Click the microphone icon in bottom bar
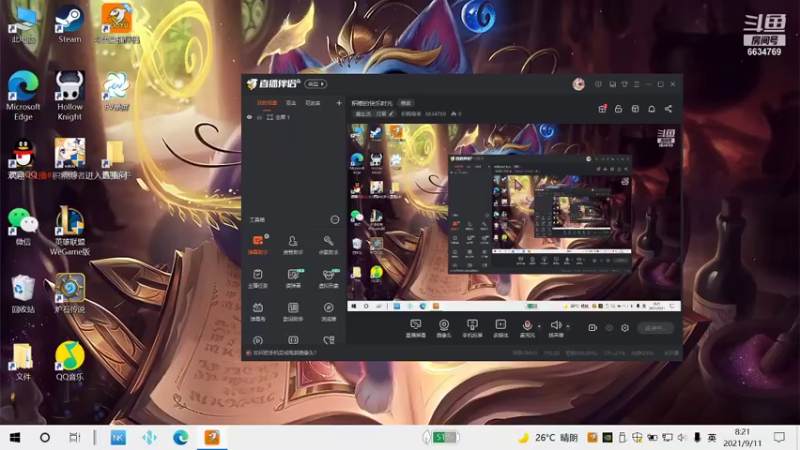 (x=527, y=325)
